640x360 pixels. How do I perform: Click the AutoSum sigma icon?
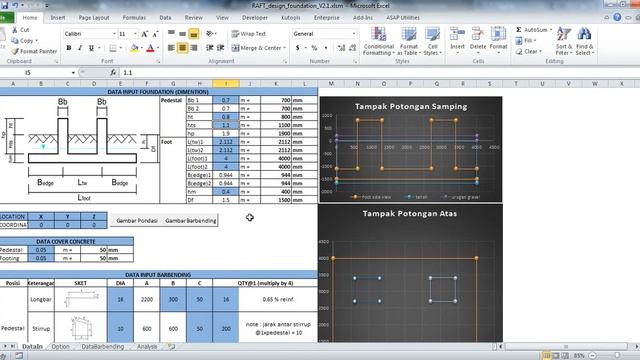tap(519, 30)
